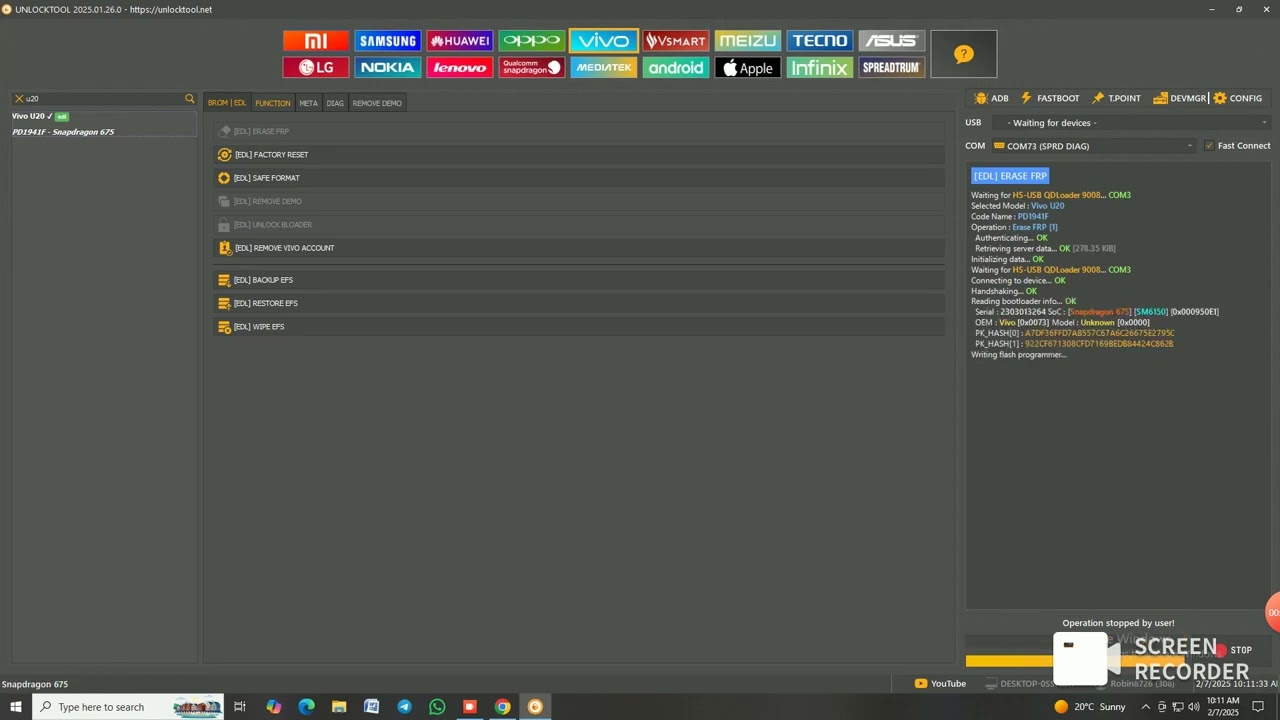Open Google Chrome from the taskbar

(502, 707)
